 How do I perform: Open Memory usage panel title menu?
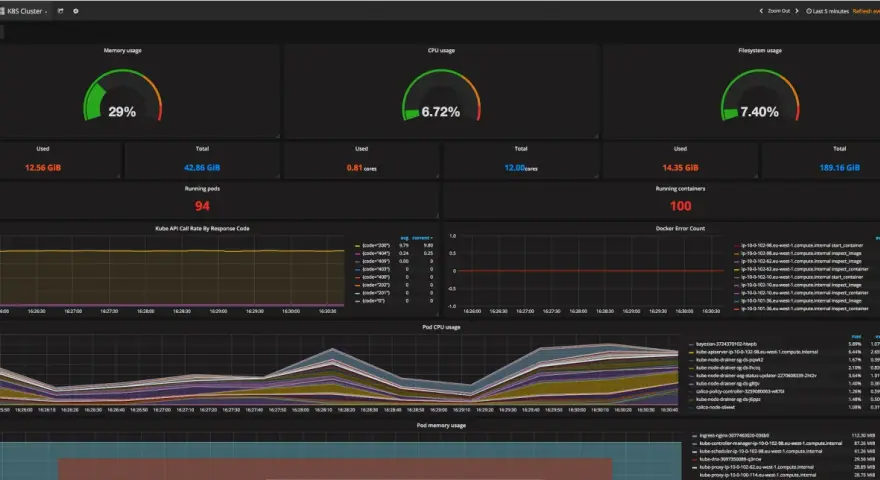click(122, 51)
